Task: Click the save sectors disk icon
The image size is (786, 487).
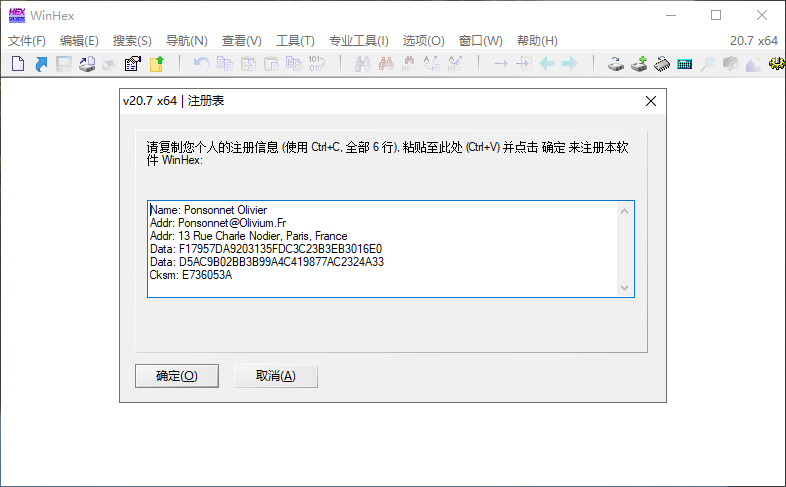Action: [87, 64]
